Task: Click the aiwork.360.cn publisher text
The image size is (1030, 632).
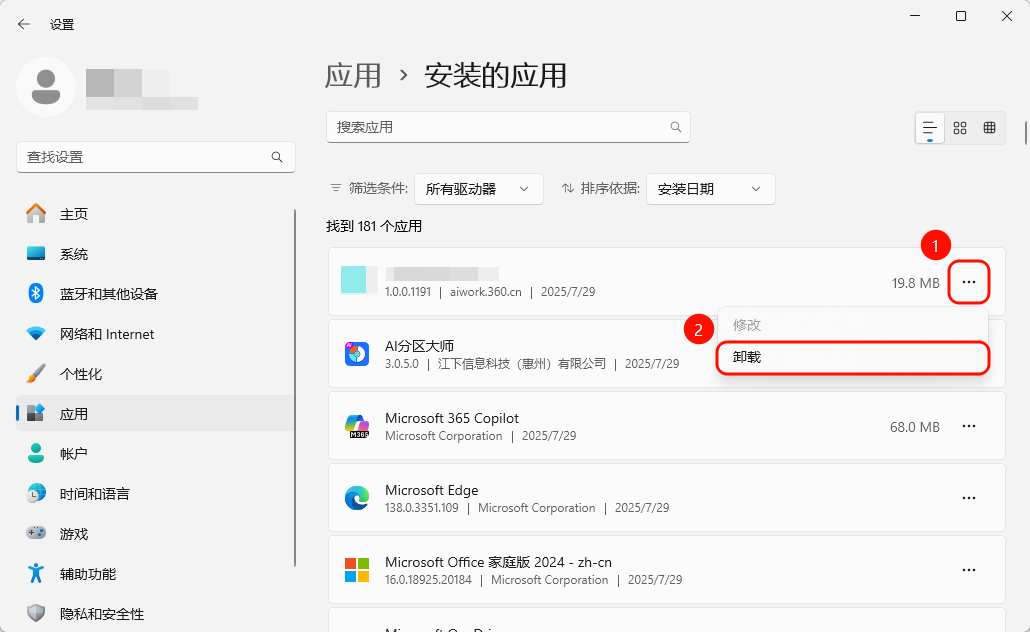Action: [x=485, y=292]
